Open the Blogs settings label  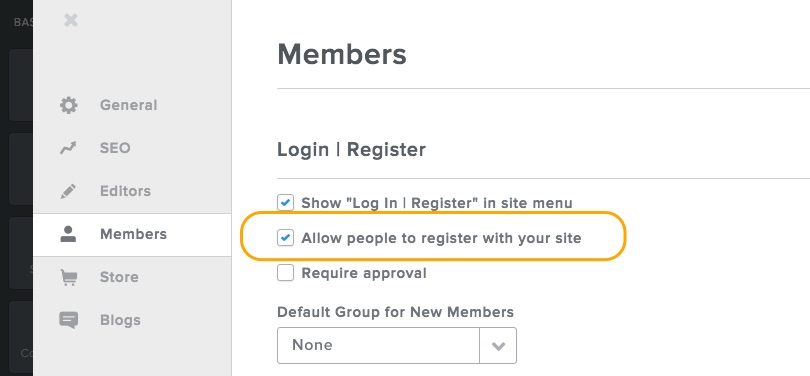(120, 320)
